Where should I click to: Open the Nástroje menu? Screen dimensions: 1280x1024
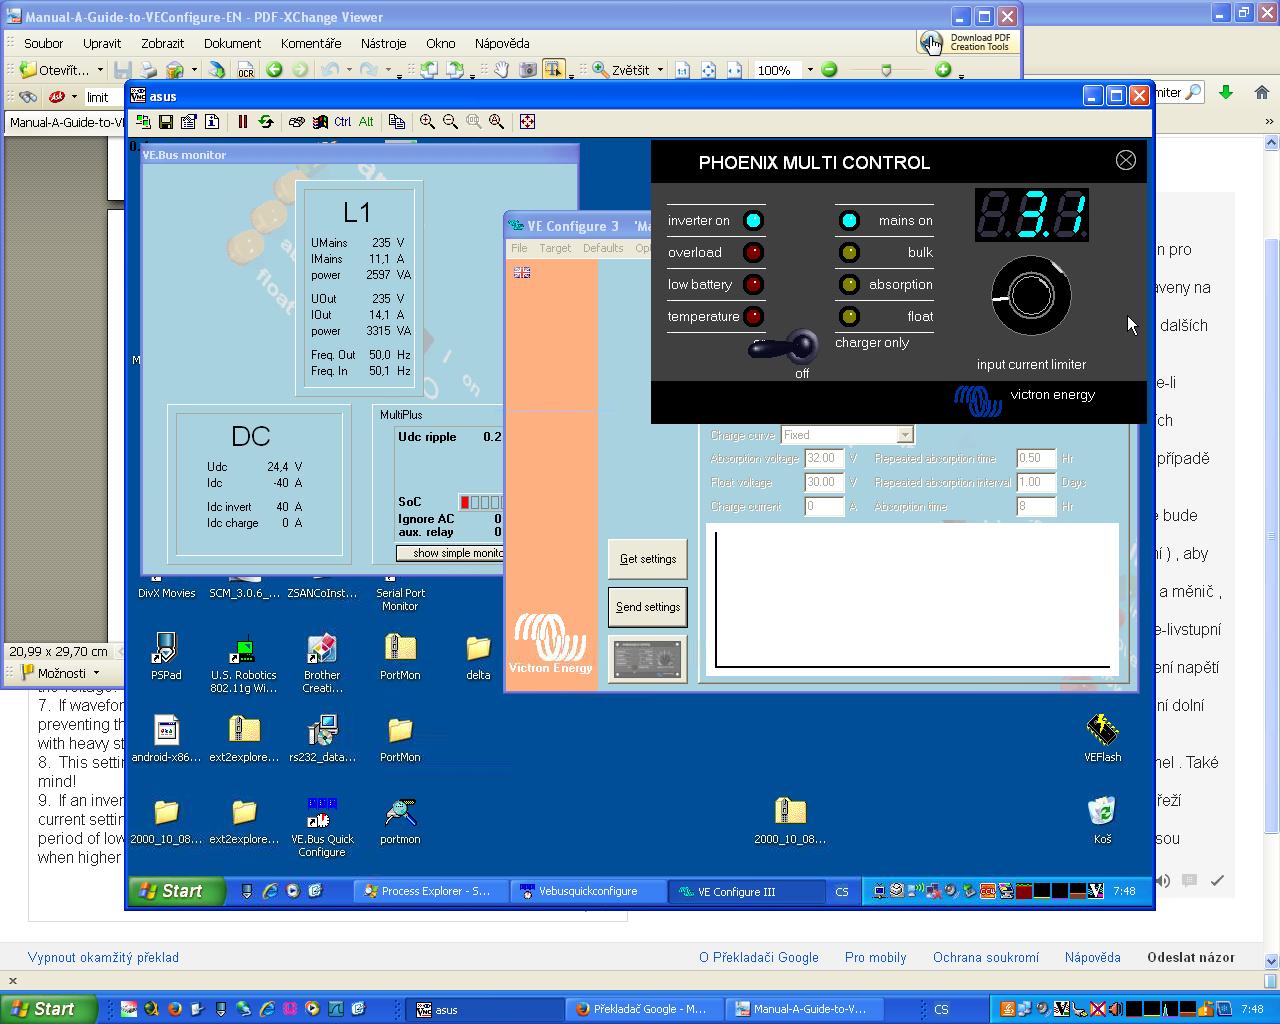(383, 43)
